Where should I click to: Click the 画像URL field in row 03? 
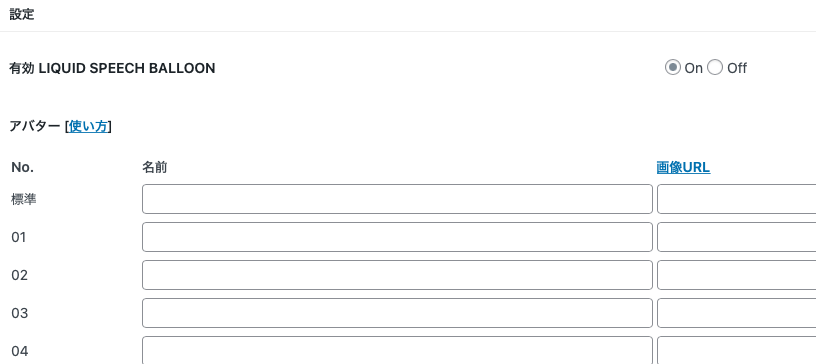[x=736, y=313]
